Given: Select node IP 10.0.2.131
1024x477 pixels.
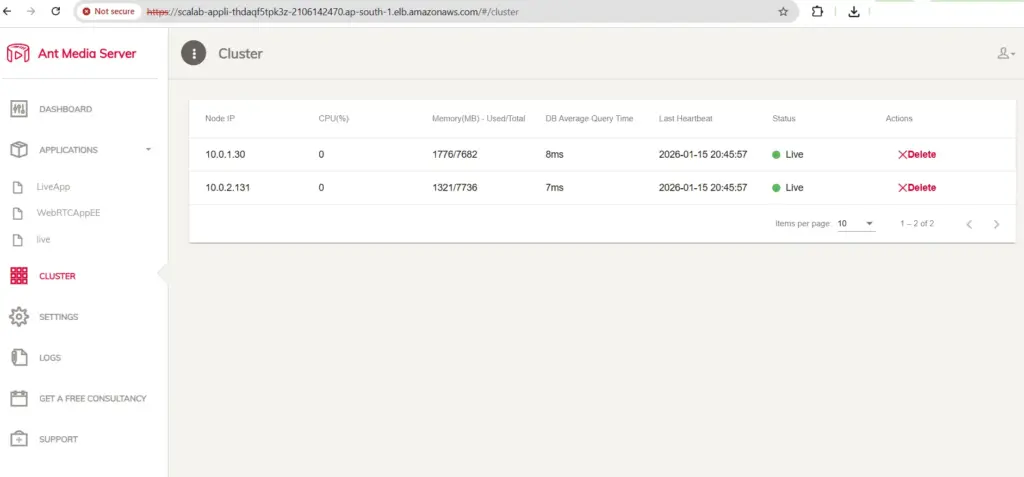Looking at the screenshot, I should point(228,188).
